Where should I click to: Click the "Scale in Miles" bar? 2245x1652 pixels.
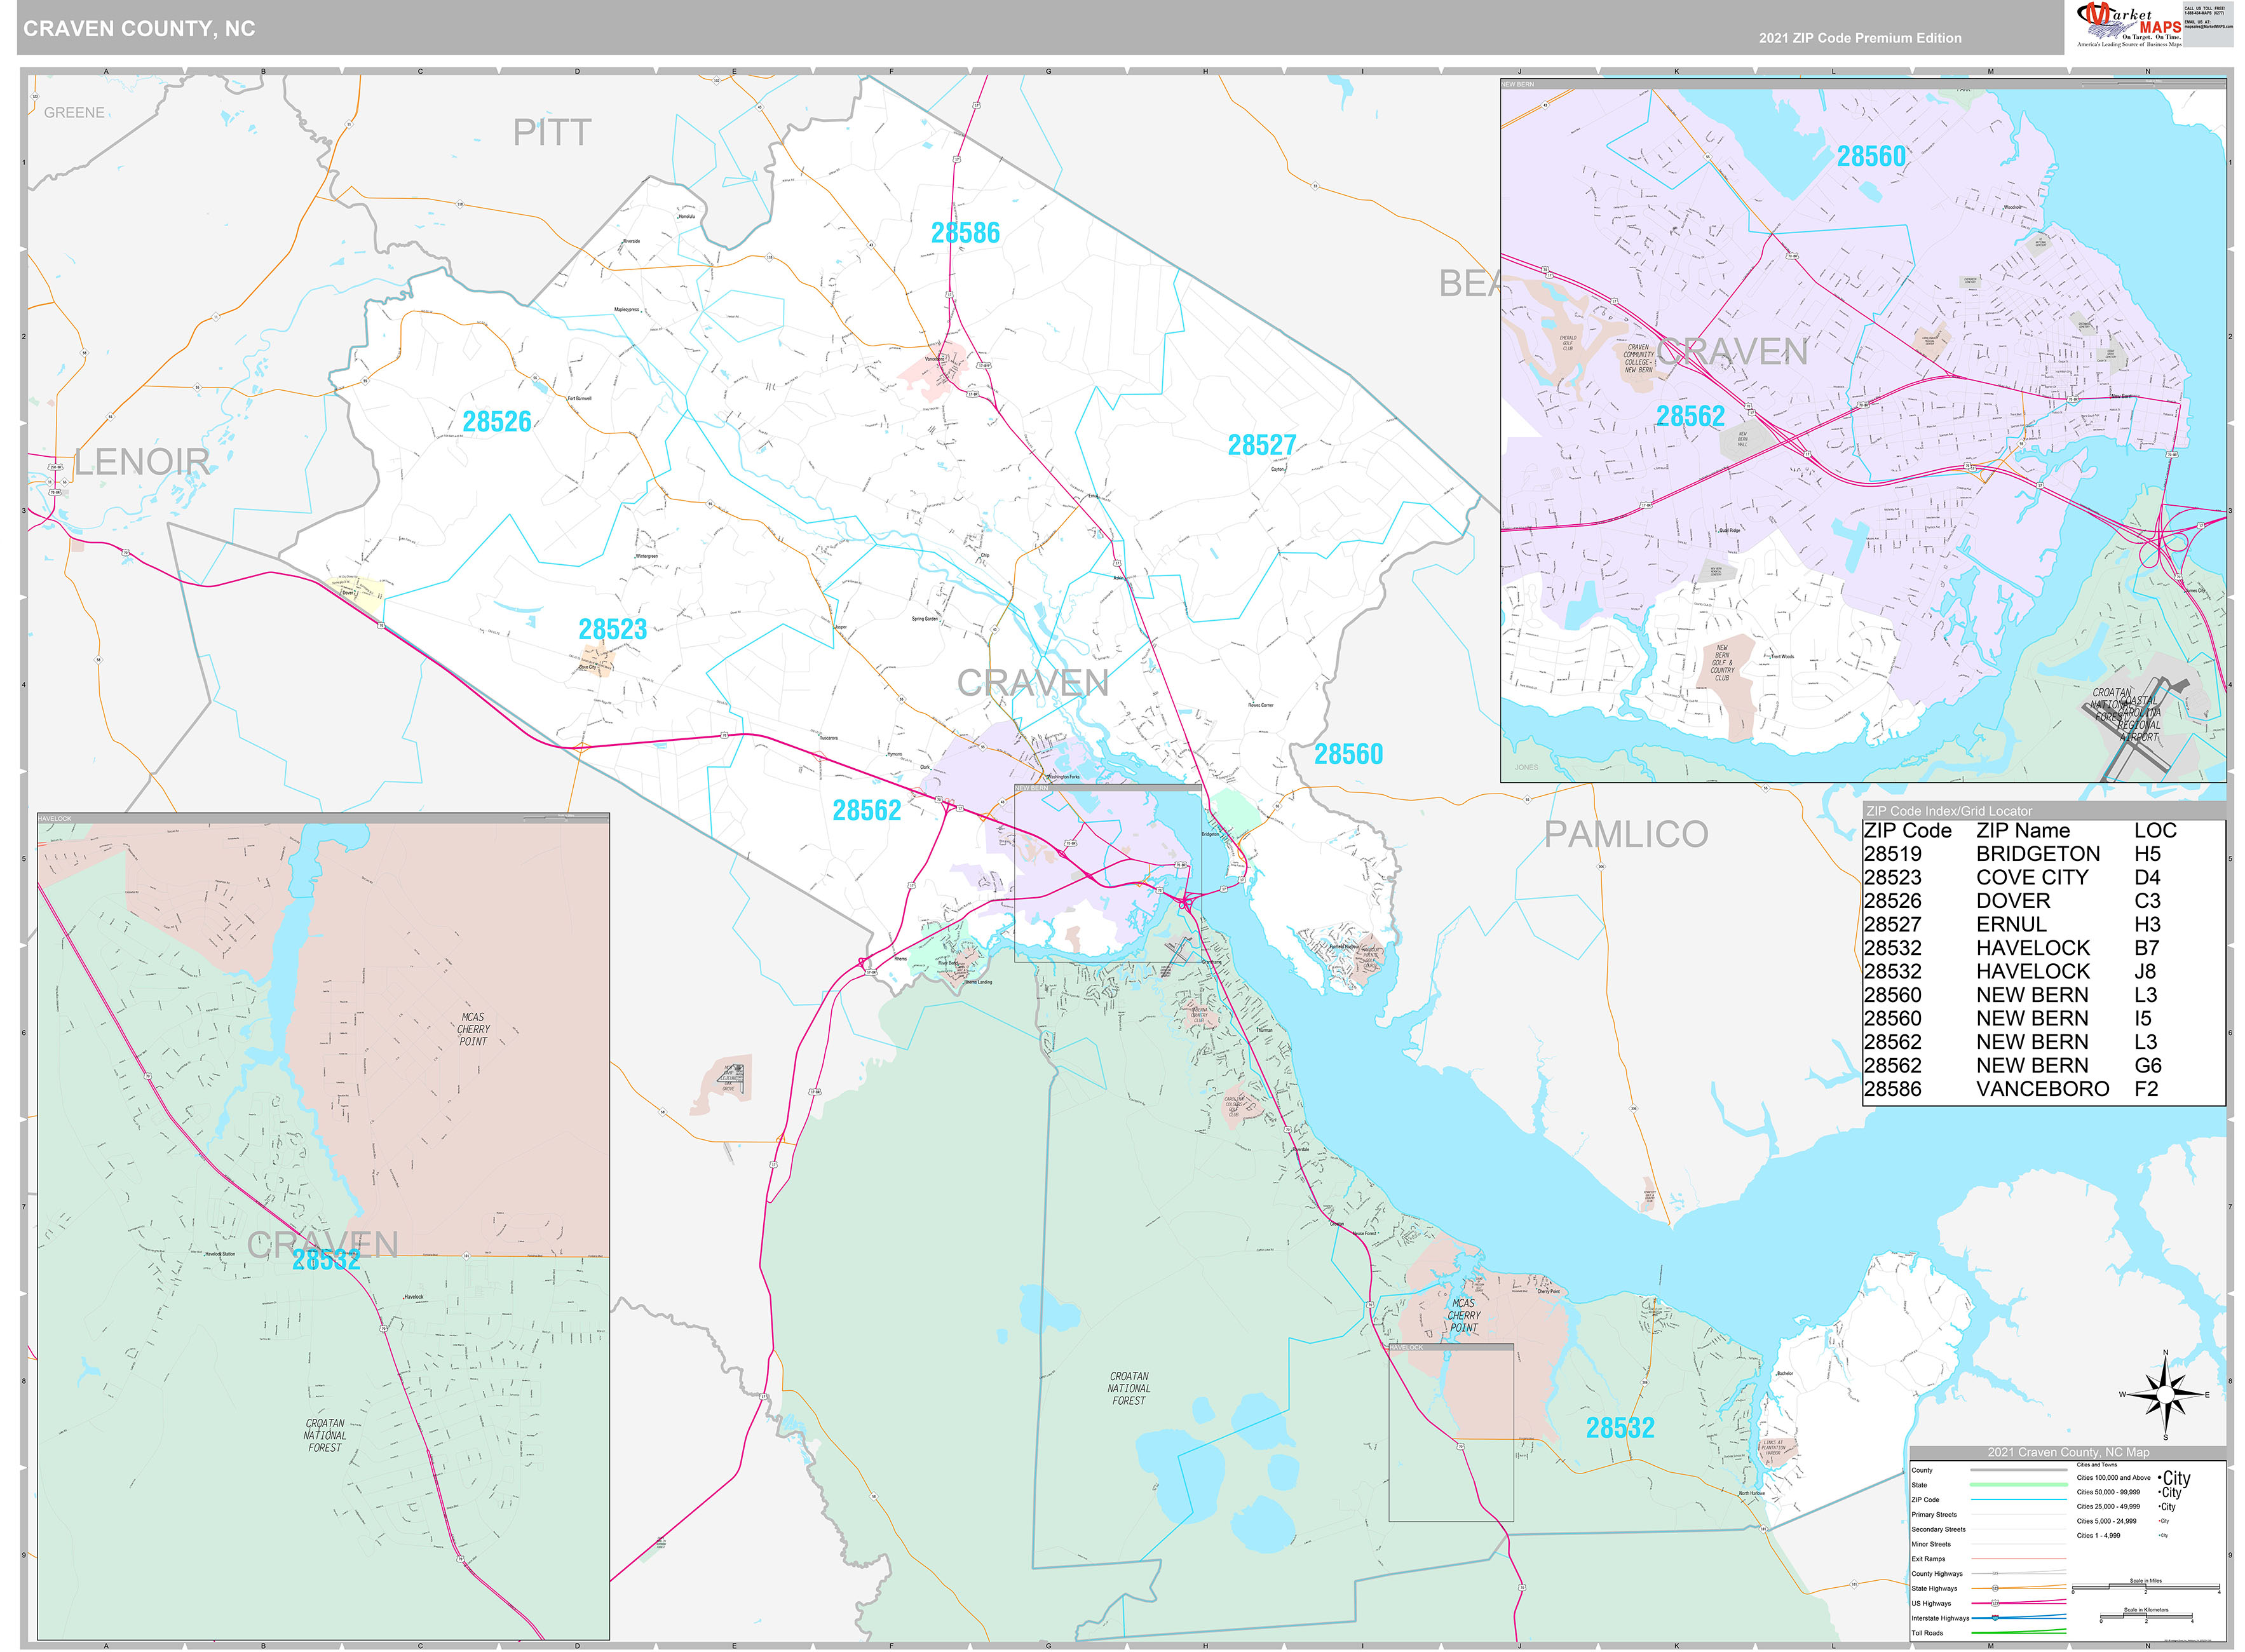2146,1588
